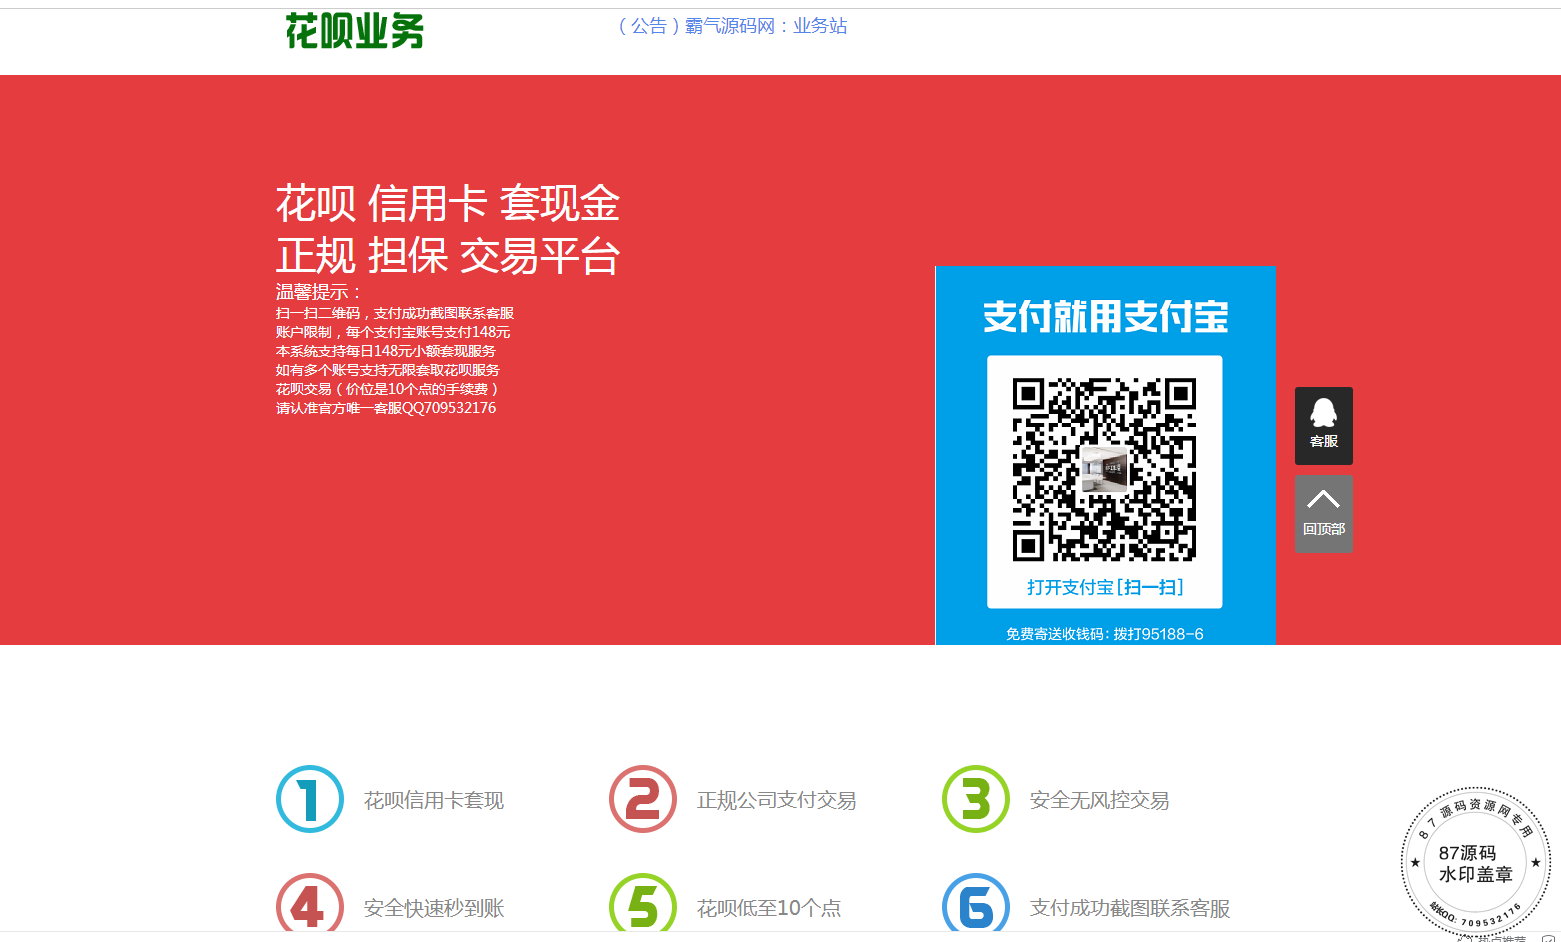
Task: Select the 花呗信用卡套现 feature label
Action: pyautogui.click(x=434, y=800)
